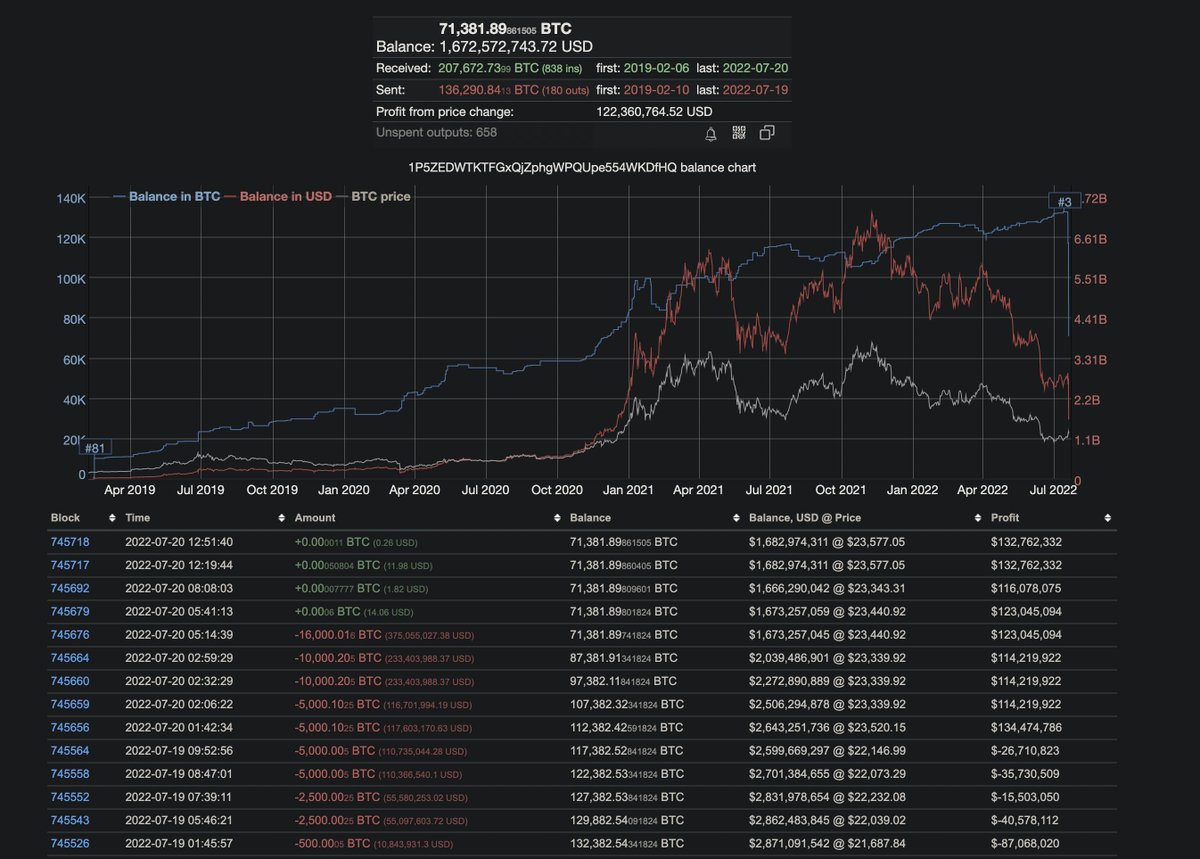Open block 745526 link

point(70,844)
